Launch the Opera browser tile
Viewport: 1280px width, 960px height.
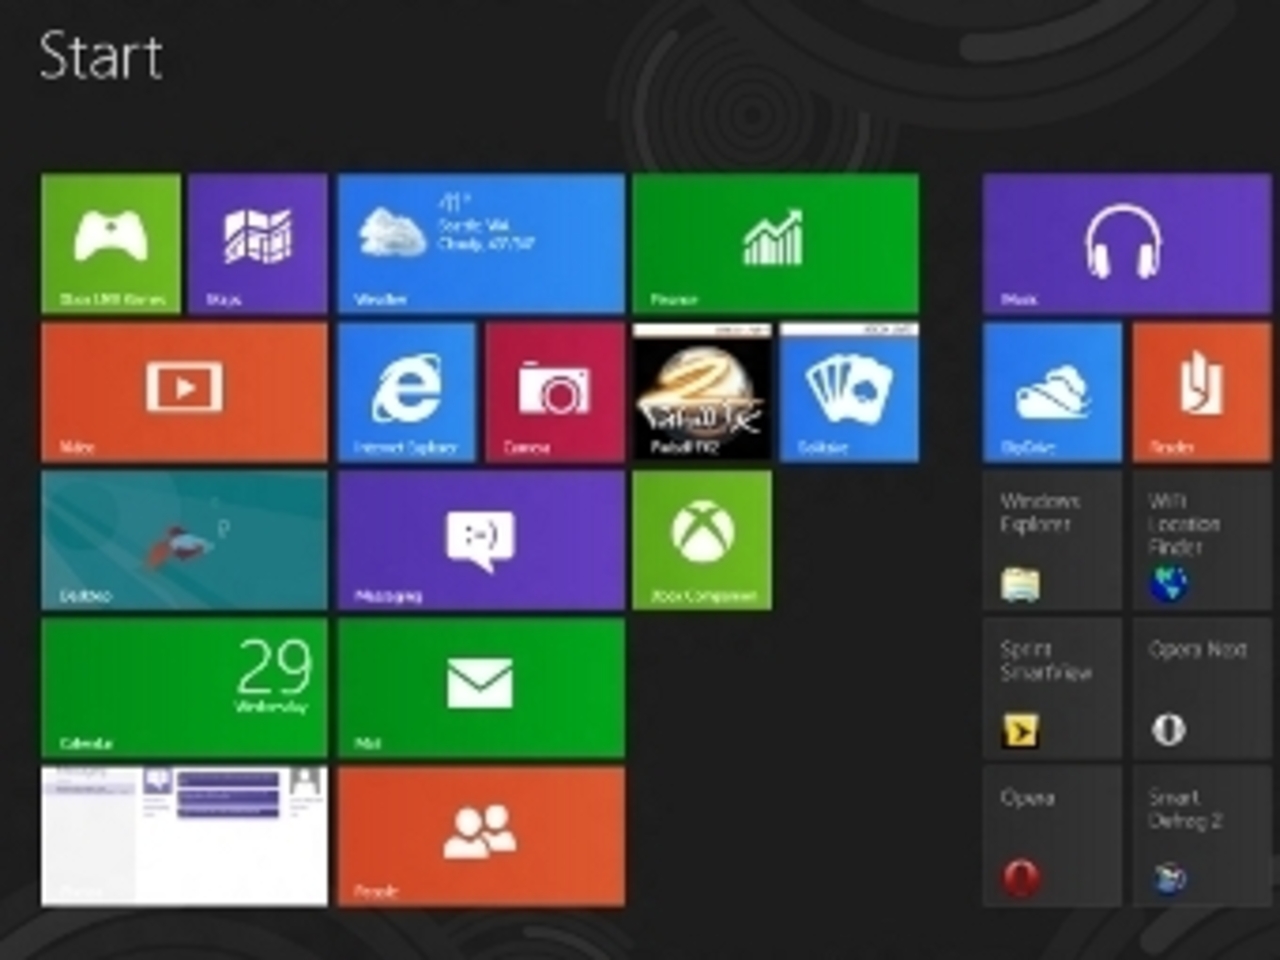[x=1052, y=837]
